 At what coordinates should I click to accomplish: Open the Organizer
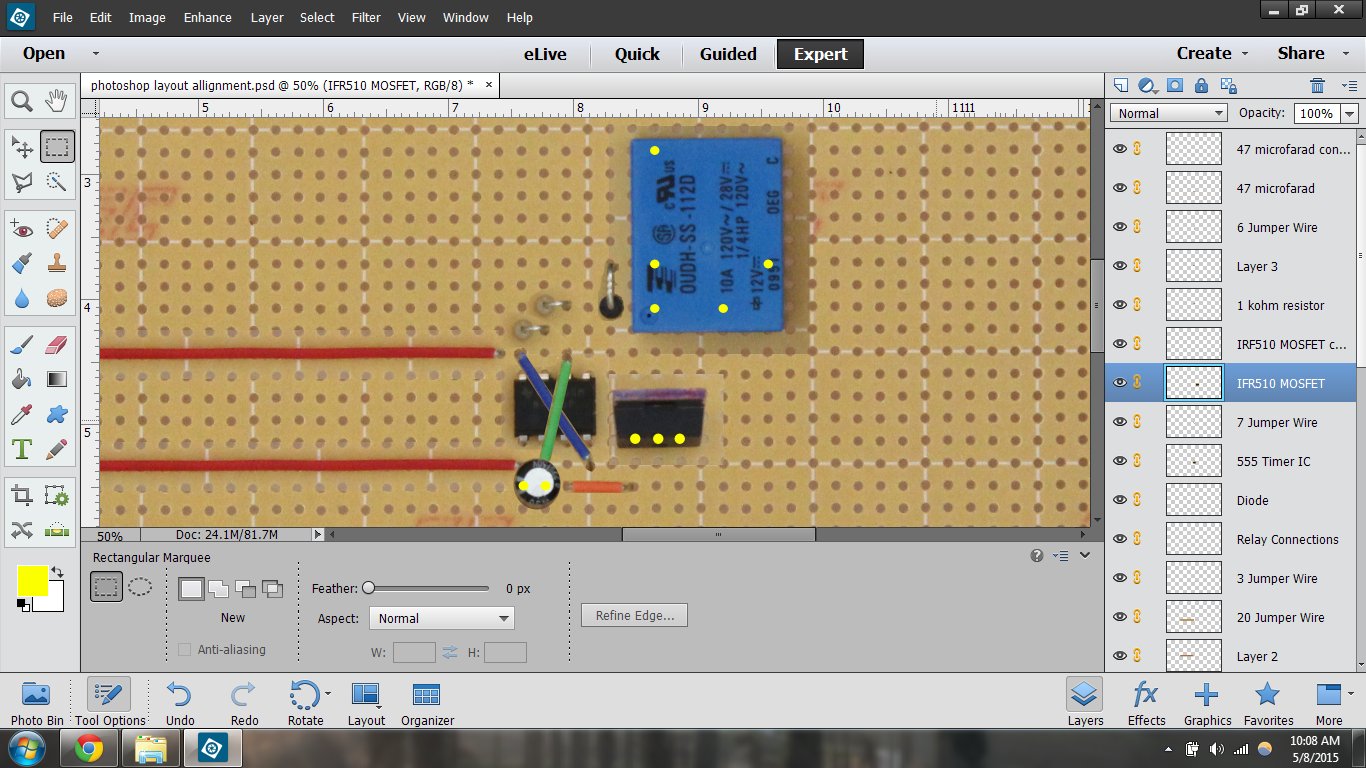tap(427, 702)
